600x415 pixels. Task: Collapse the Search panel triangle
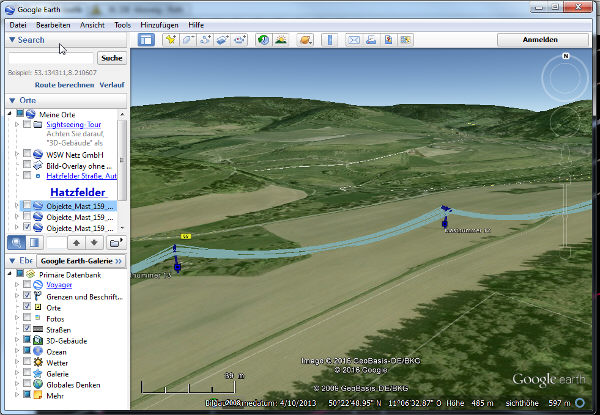pyautogui.click(x=12, y=40)
